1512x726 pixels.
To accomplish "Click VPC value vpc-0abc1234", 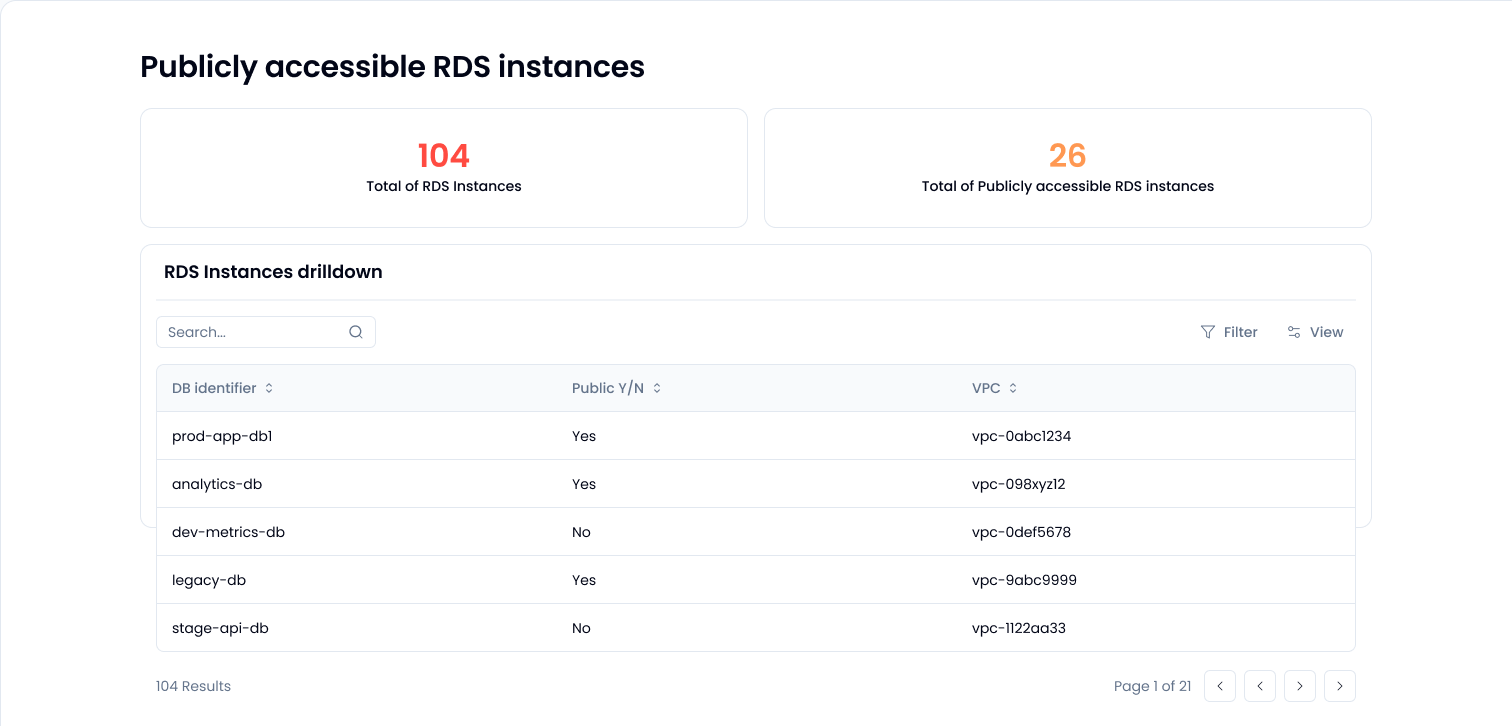I will click(x=1021, y=436).
